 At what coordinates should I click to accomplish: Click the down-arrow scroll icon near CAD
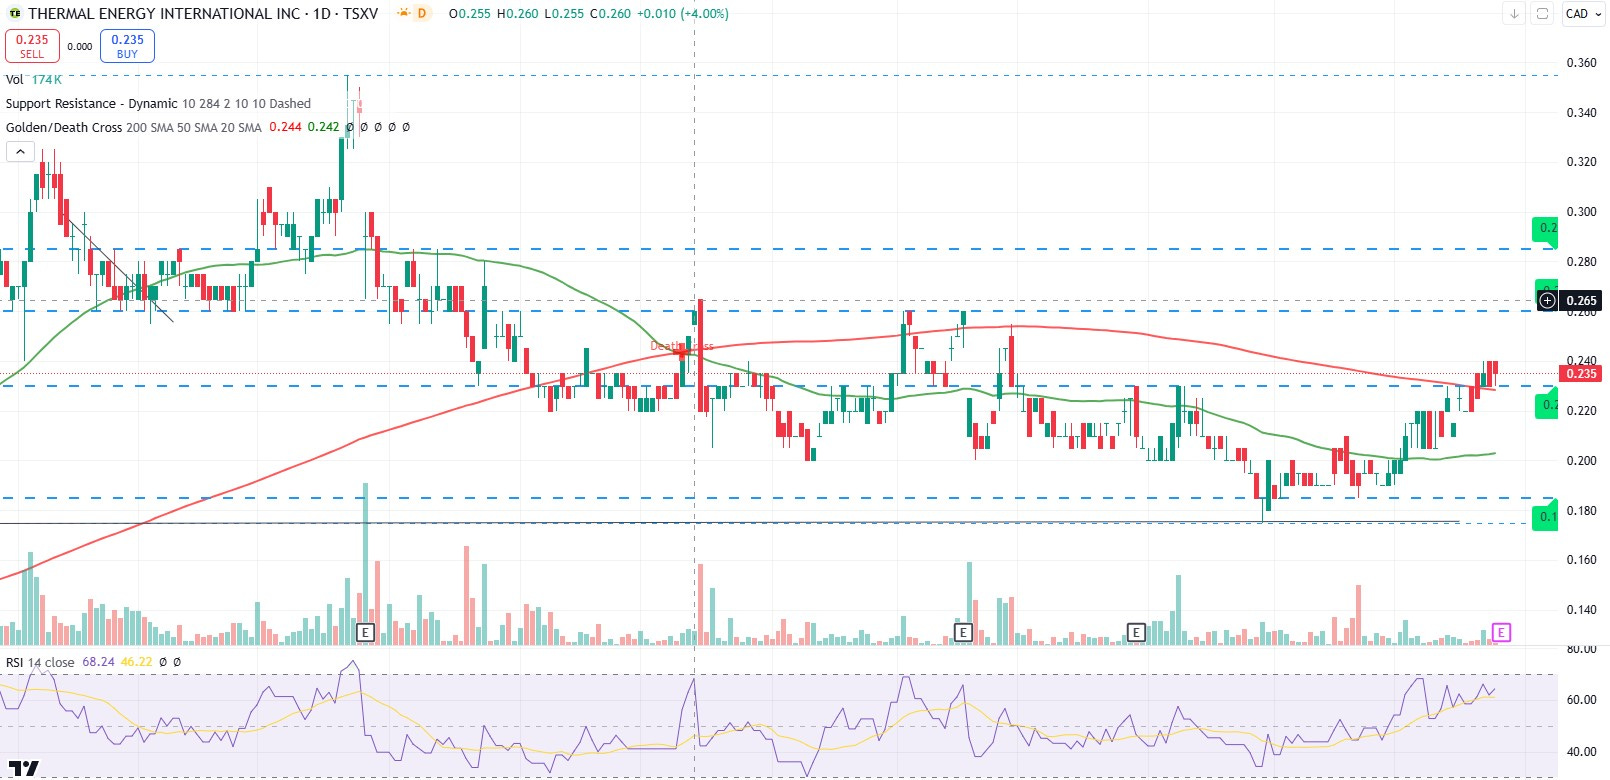click(1514, 14)
